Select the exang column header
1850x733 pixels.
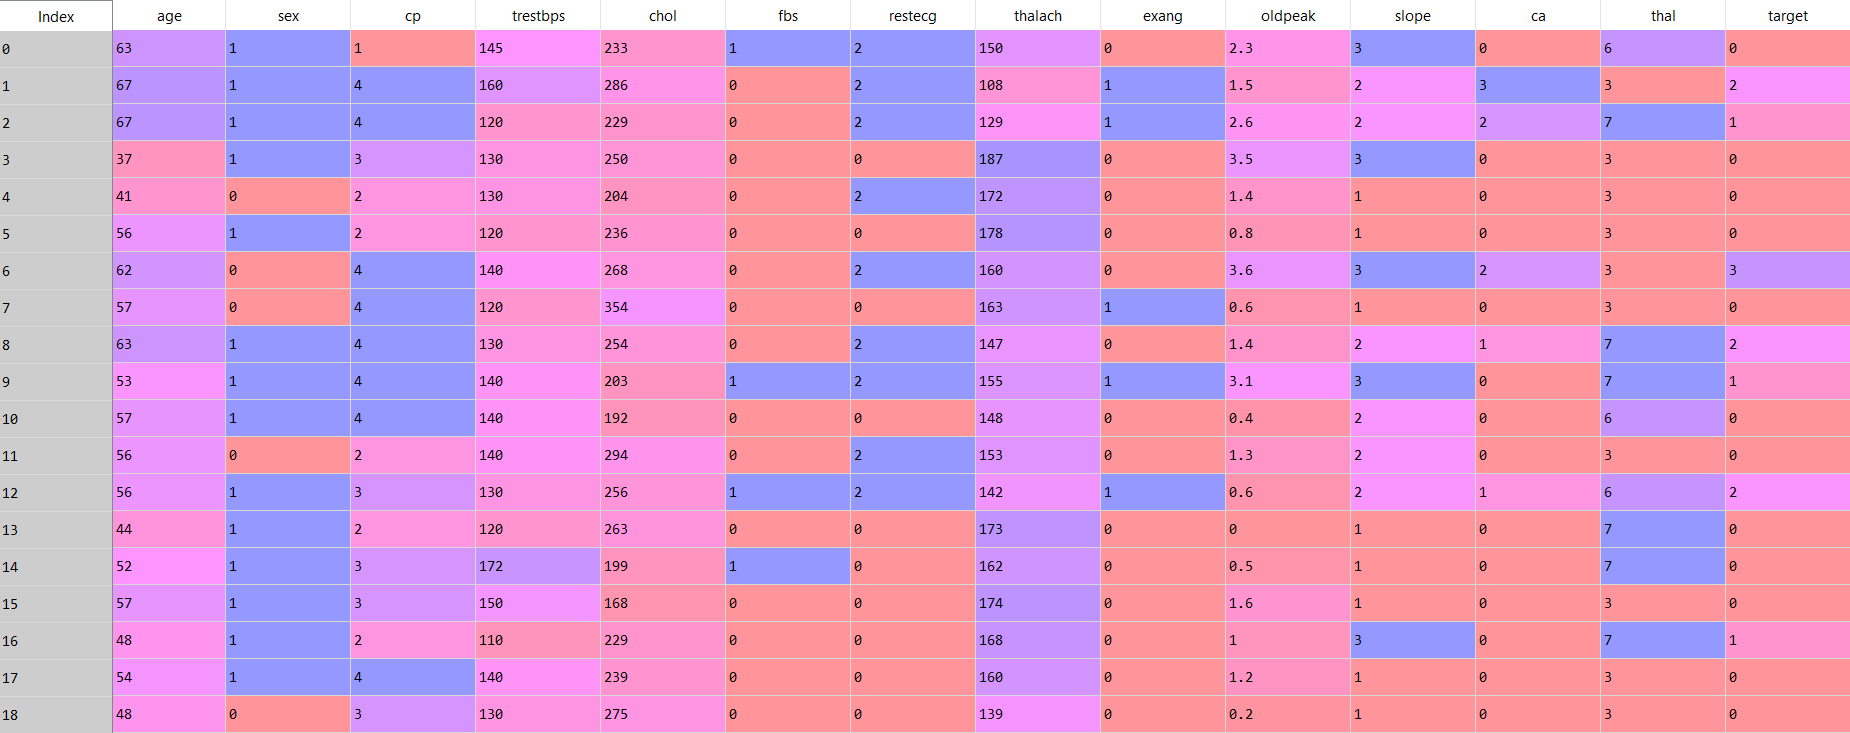tap(1162, 16)
